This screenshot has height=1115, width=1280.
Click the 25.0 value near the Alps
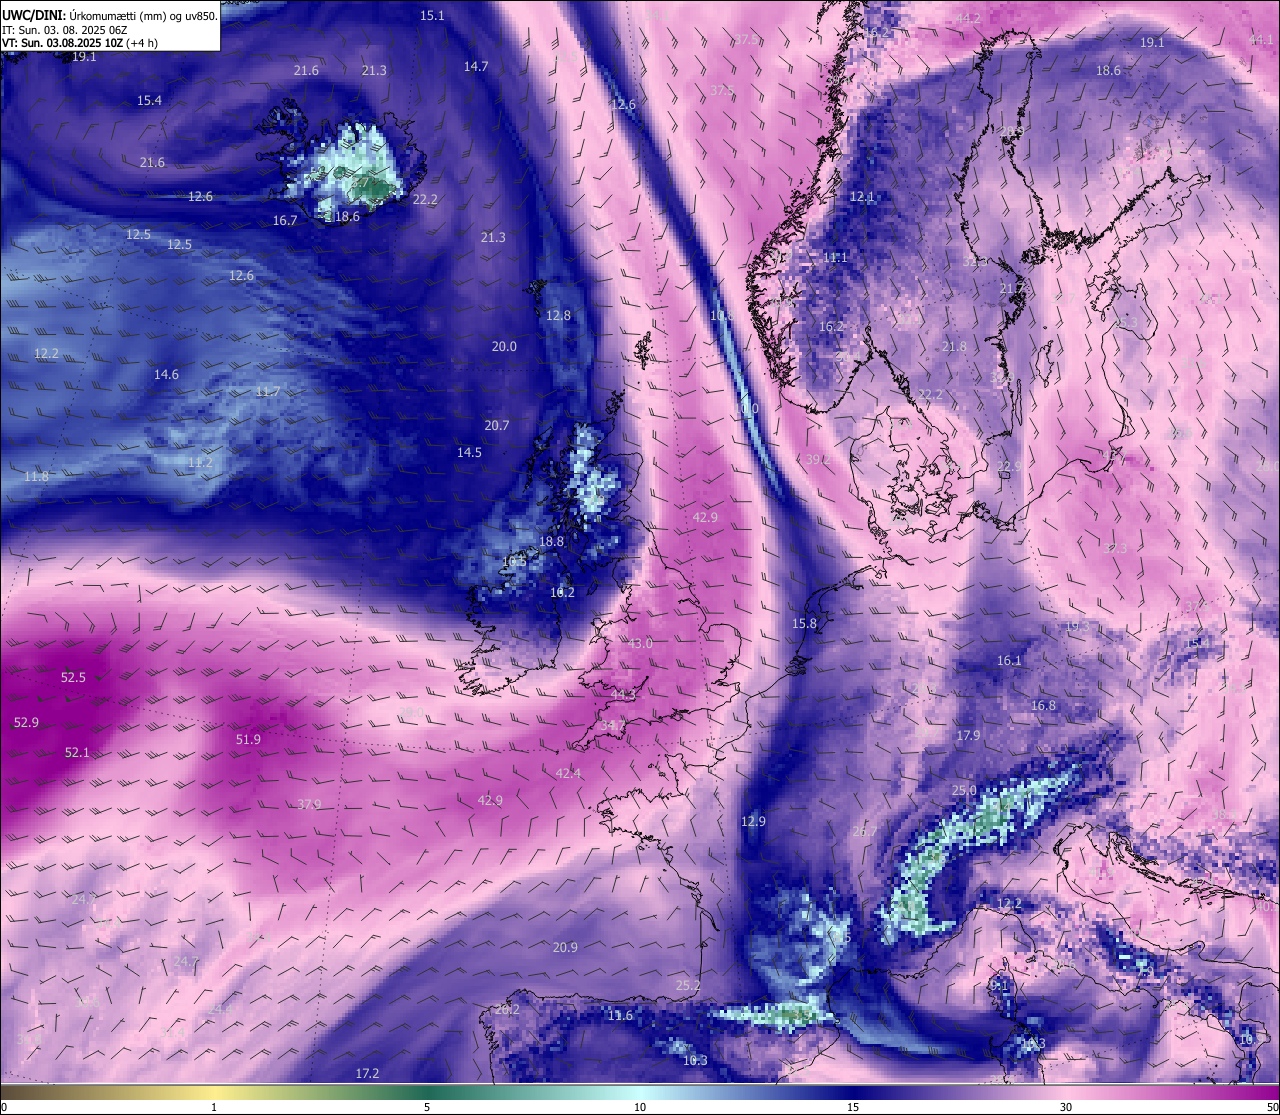point(964,790)
